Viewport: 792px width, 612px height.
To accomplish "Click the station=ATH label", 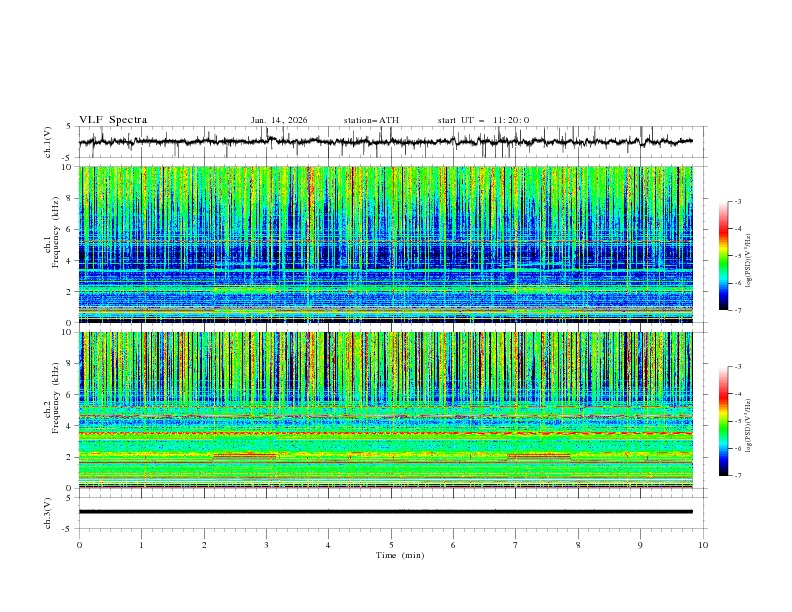I will tap(371, 120).
